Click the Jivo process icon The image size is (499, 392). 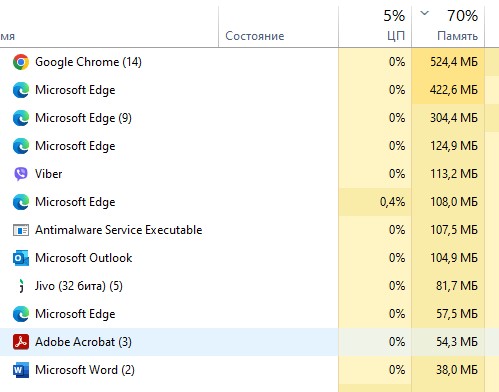tap(21, 286)
